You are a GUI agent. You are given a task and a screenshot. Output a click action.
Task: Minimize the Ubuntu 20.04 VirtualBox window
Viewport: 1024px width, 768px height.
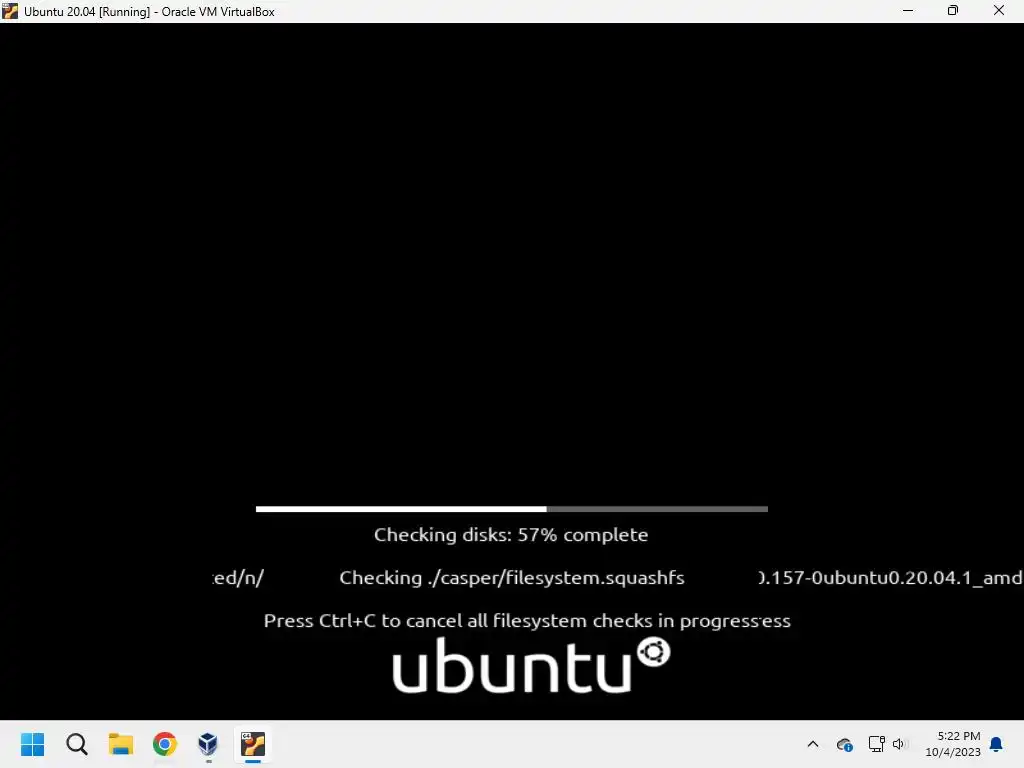click(908, 10)
